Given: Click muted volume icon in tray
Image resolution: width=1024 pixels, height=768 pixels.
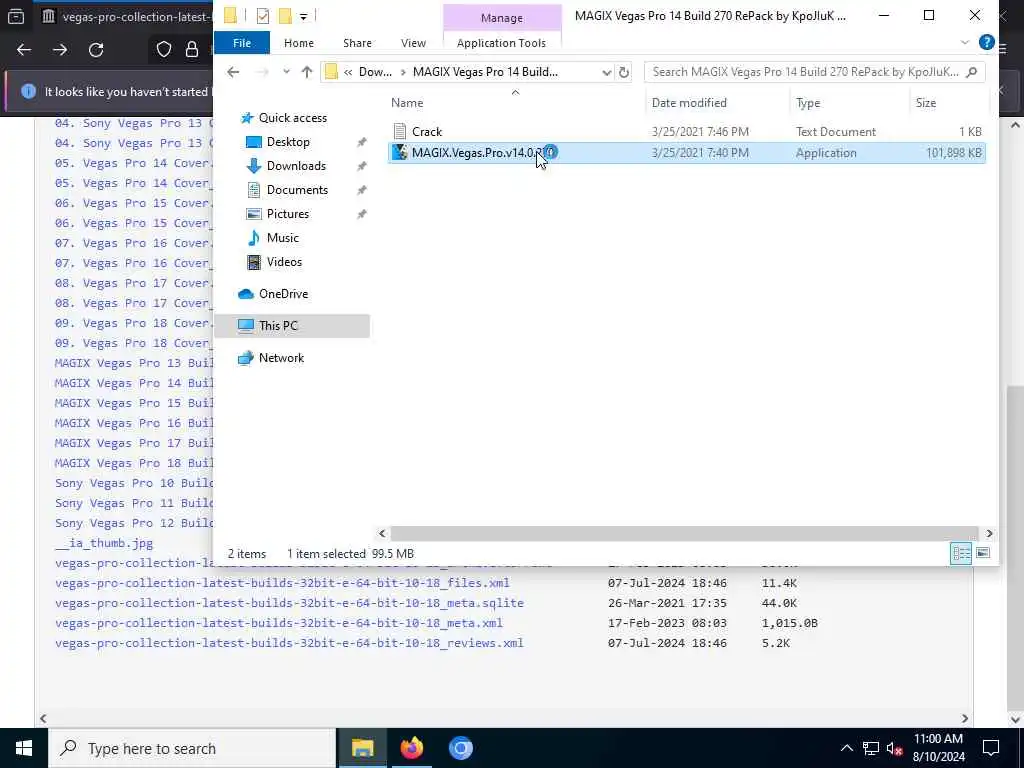Looking at the screenshot, I should pyautogui.click(x=894, y=748).
